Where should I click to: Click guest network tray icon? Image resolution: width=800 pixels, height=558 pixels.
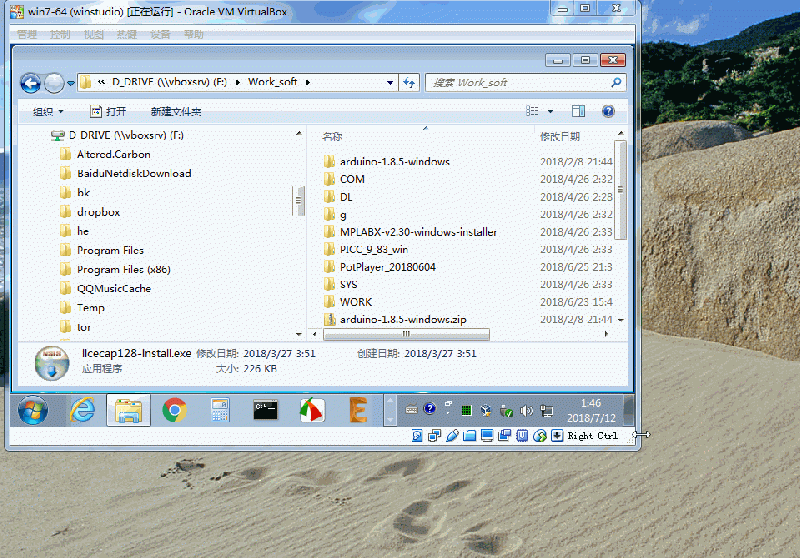546,411
